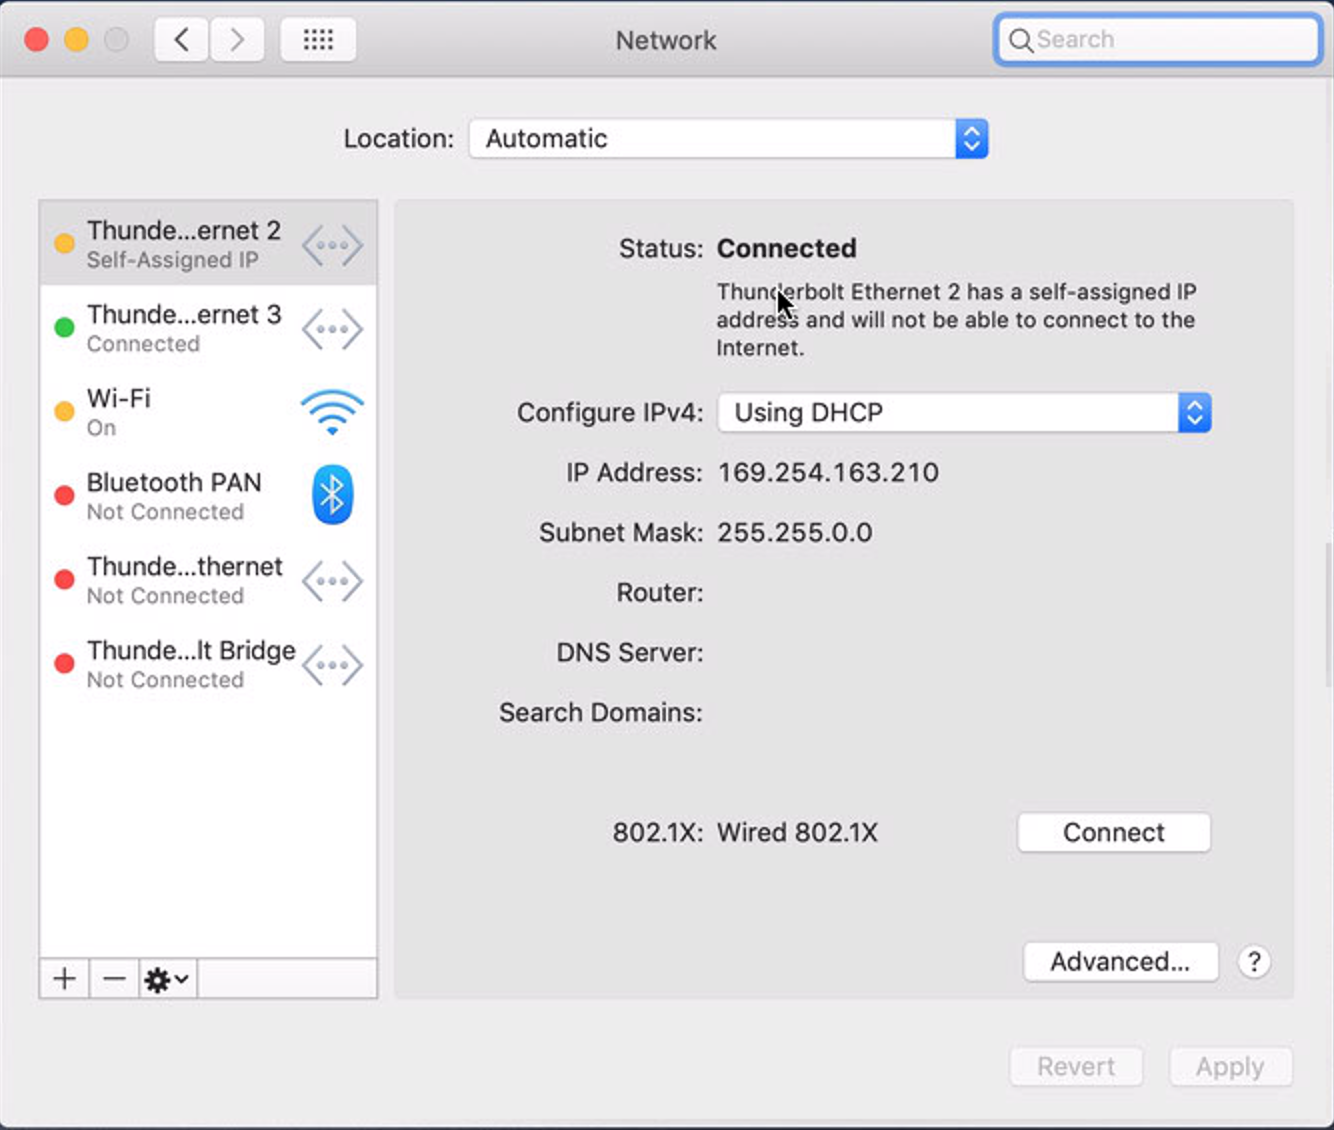
Task: Click the Bluetooth PAN icon
Action: pos(332,495)
